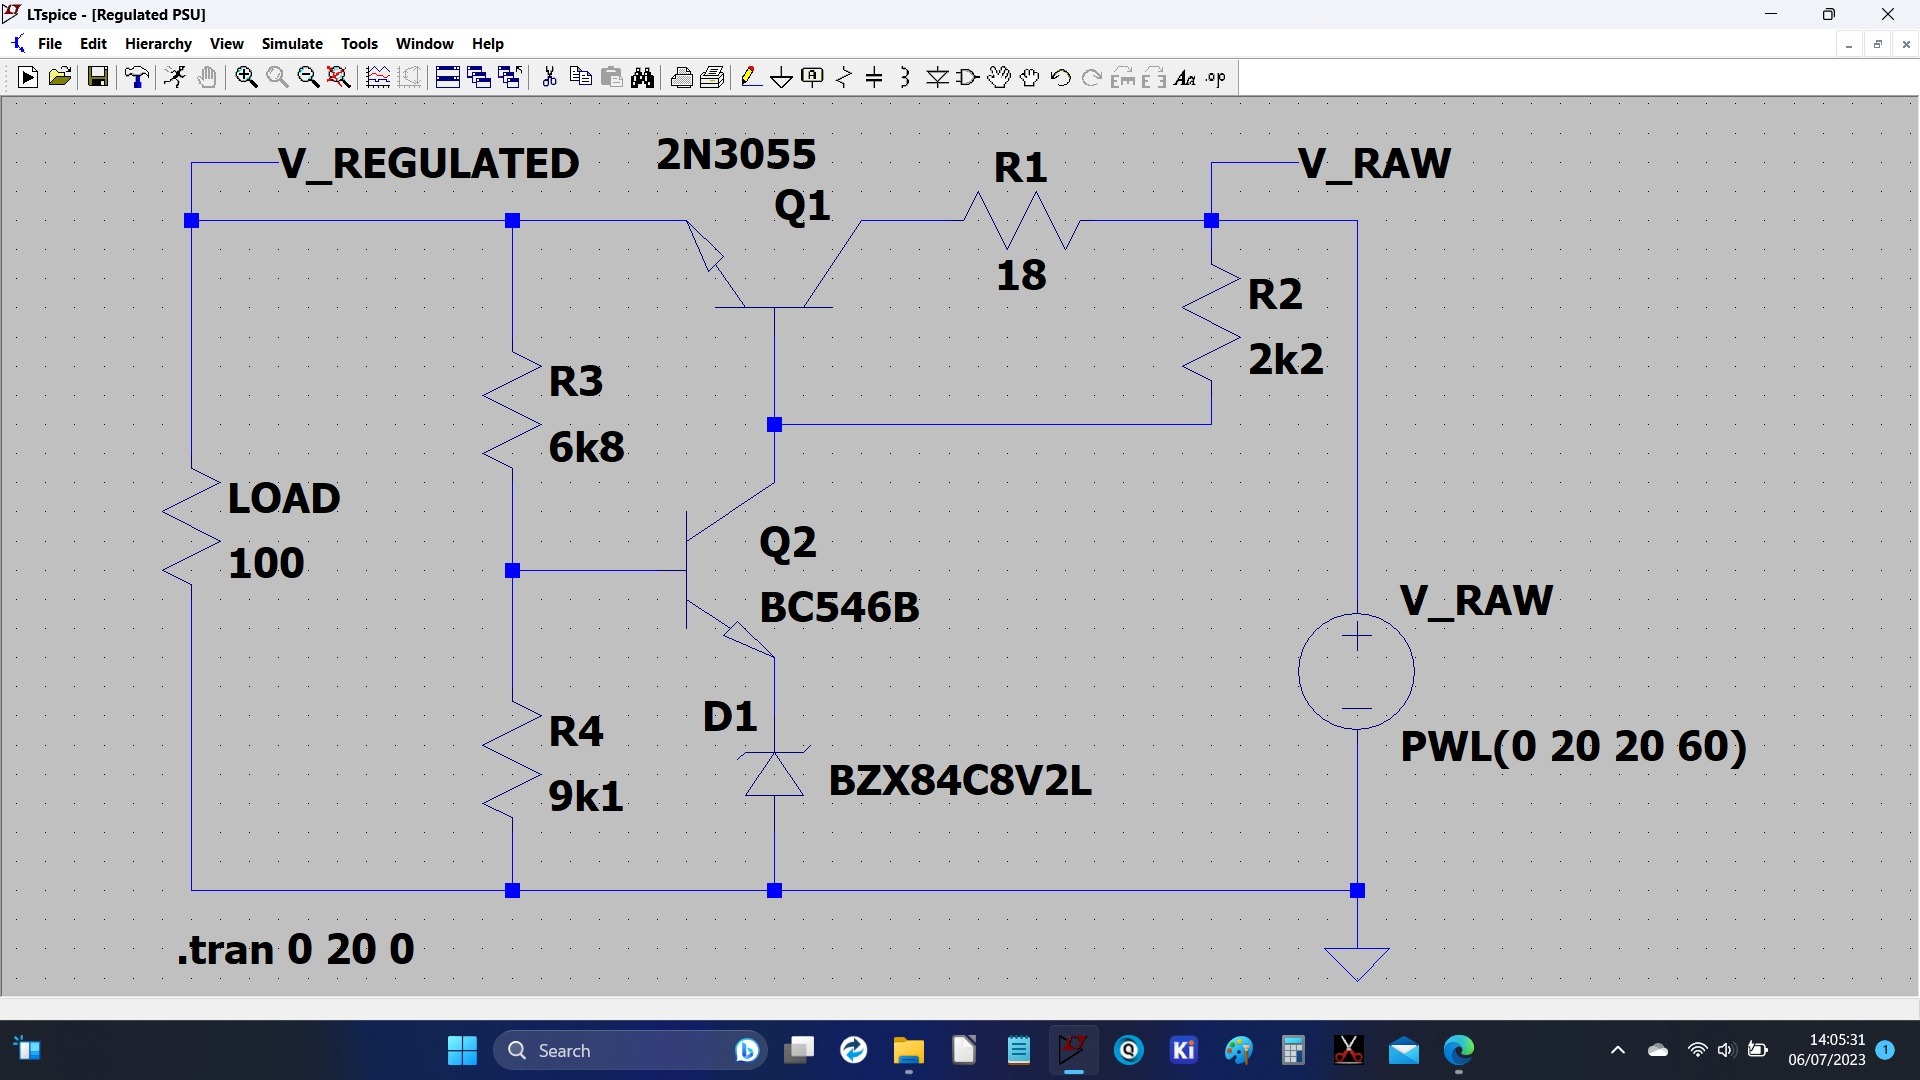Screen dimensions: 1920x1080
Task: Add SPICE directive with .op icon
Action: point(1216,78)
